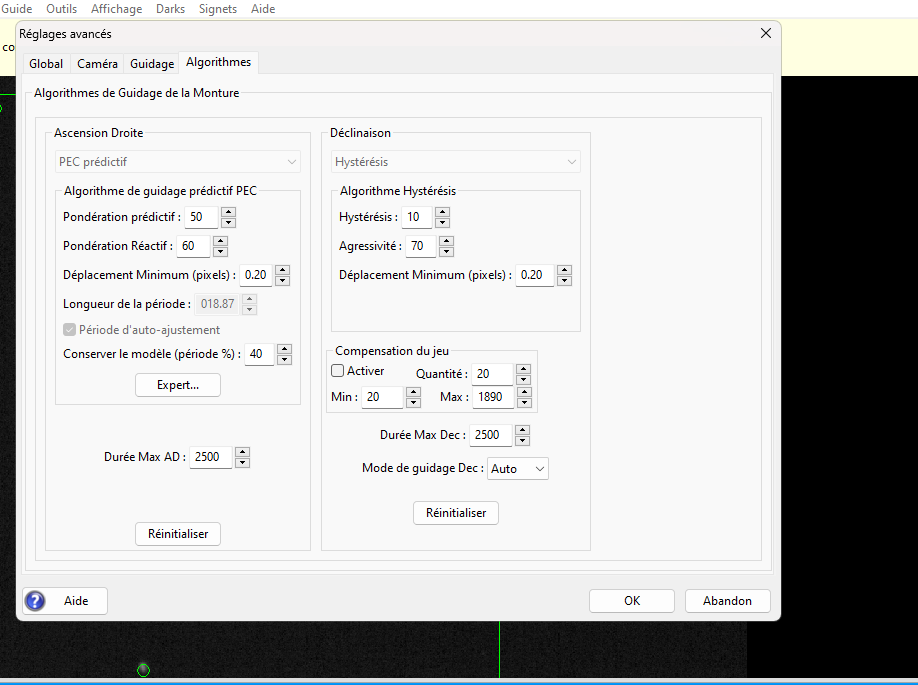Decrease RA Déplacement Minimum value
The image size is (918, 685).
(282, 280)
